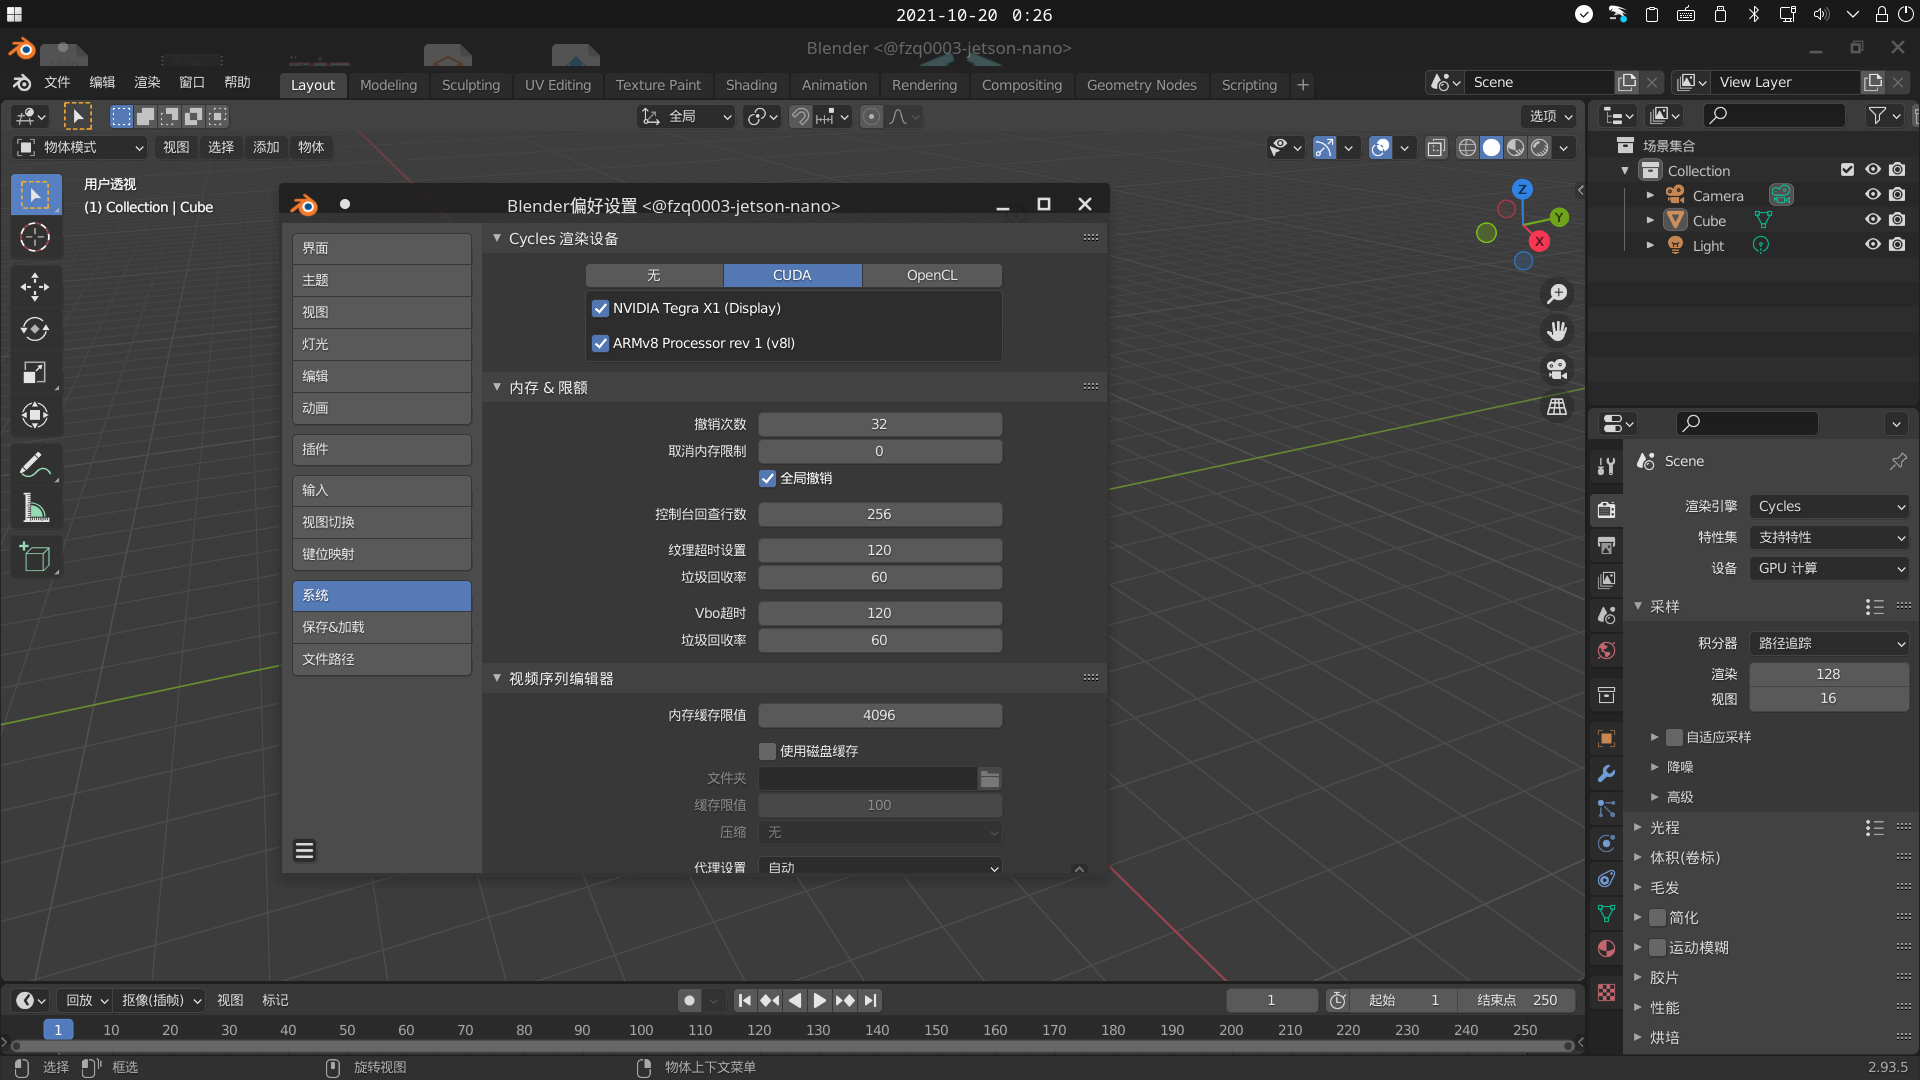The height and width of the screenshot is (1080, 1920).
Task: Open the preferences hamburger menu icon
Action: point(305,850)
